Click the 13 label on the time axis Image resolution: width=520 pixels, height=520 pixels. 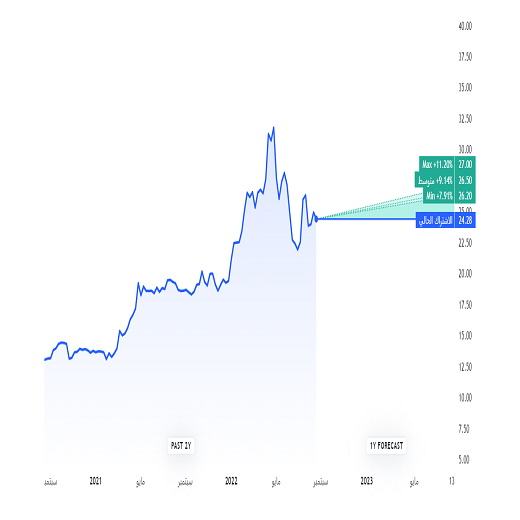point(451,481)
